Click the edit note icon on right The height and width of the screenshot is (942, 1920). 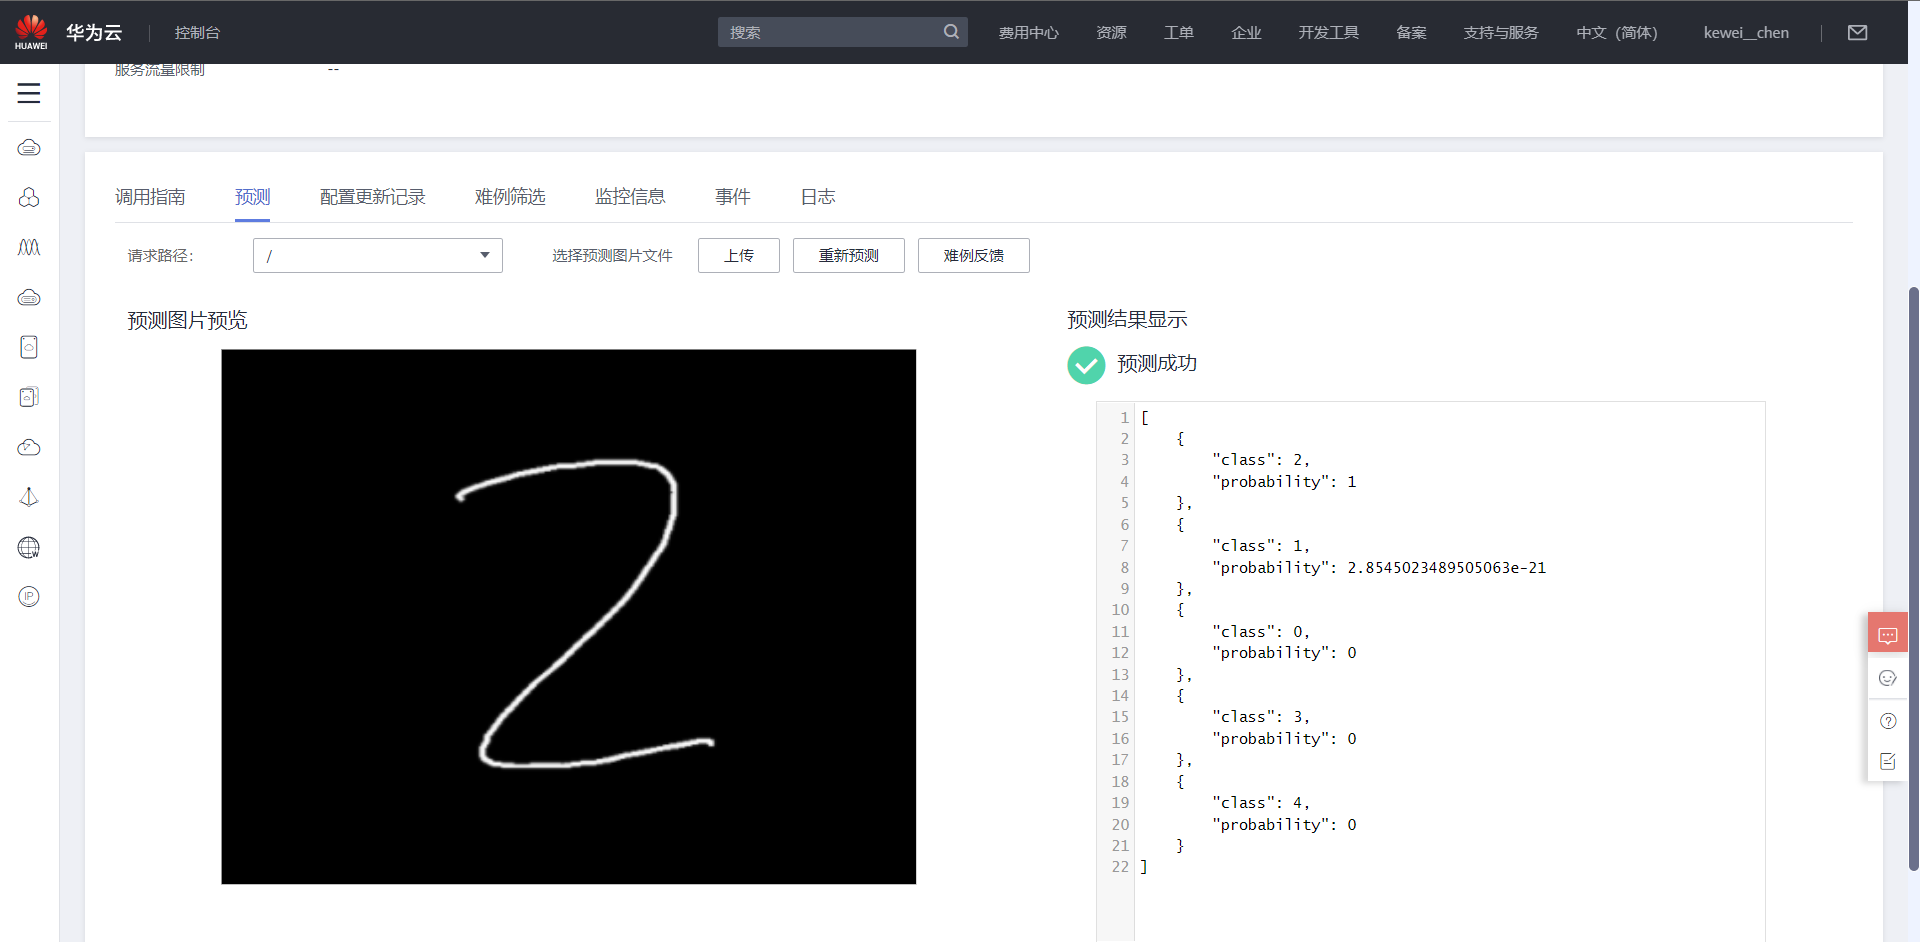[1888, 762]
